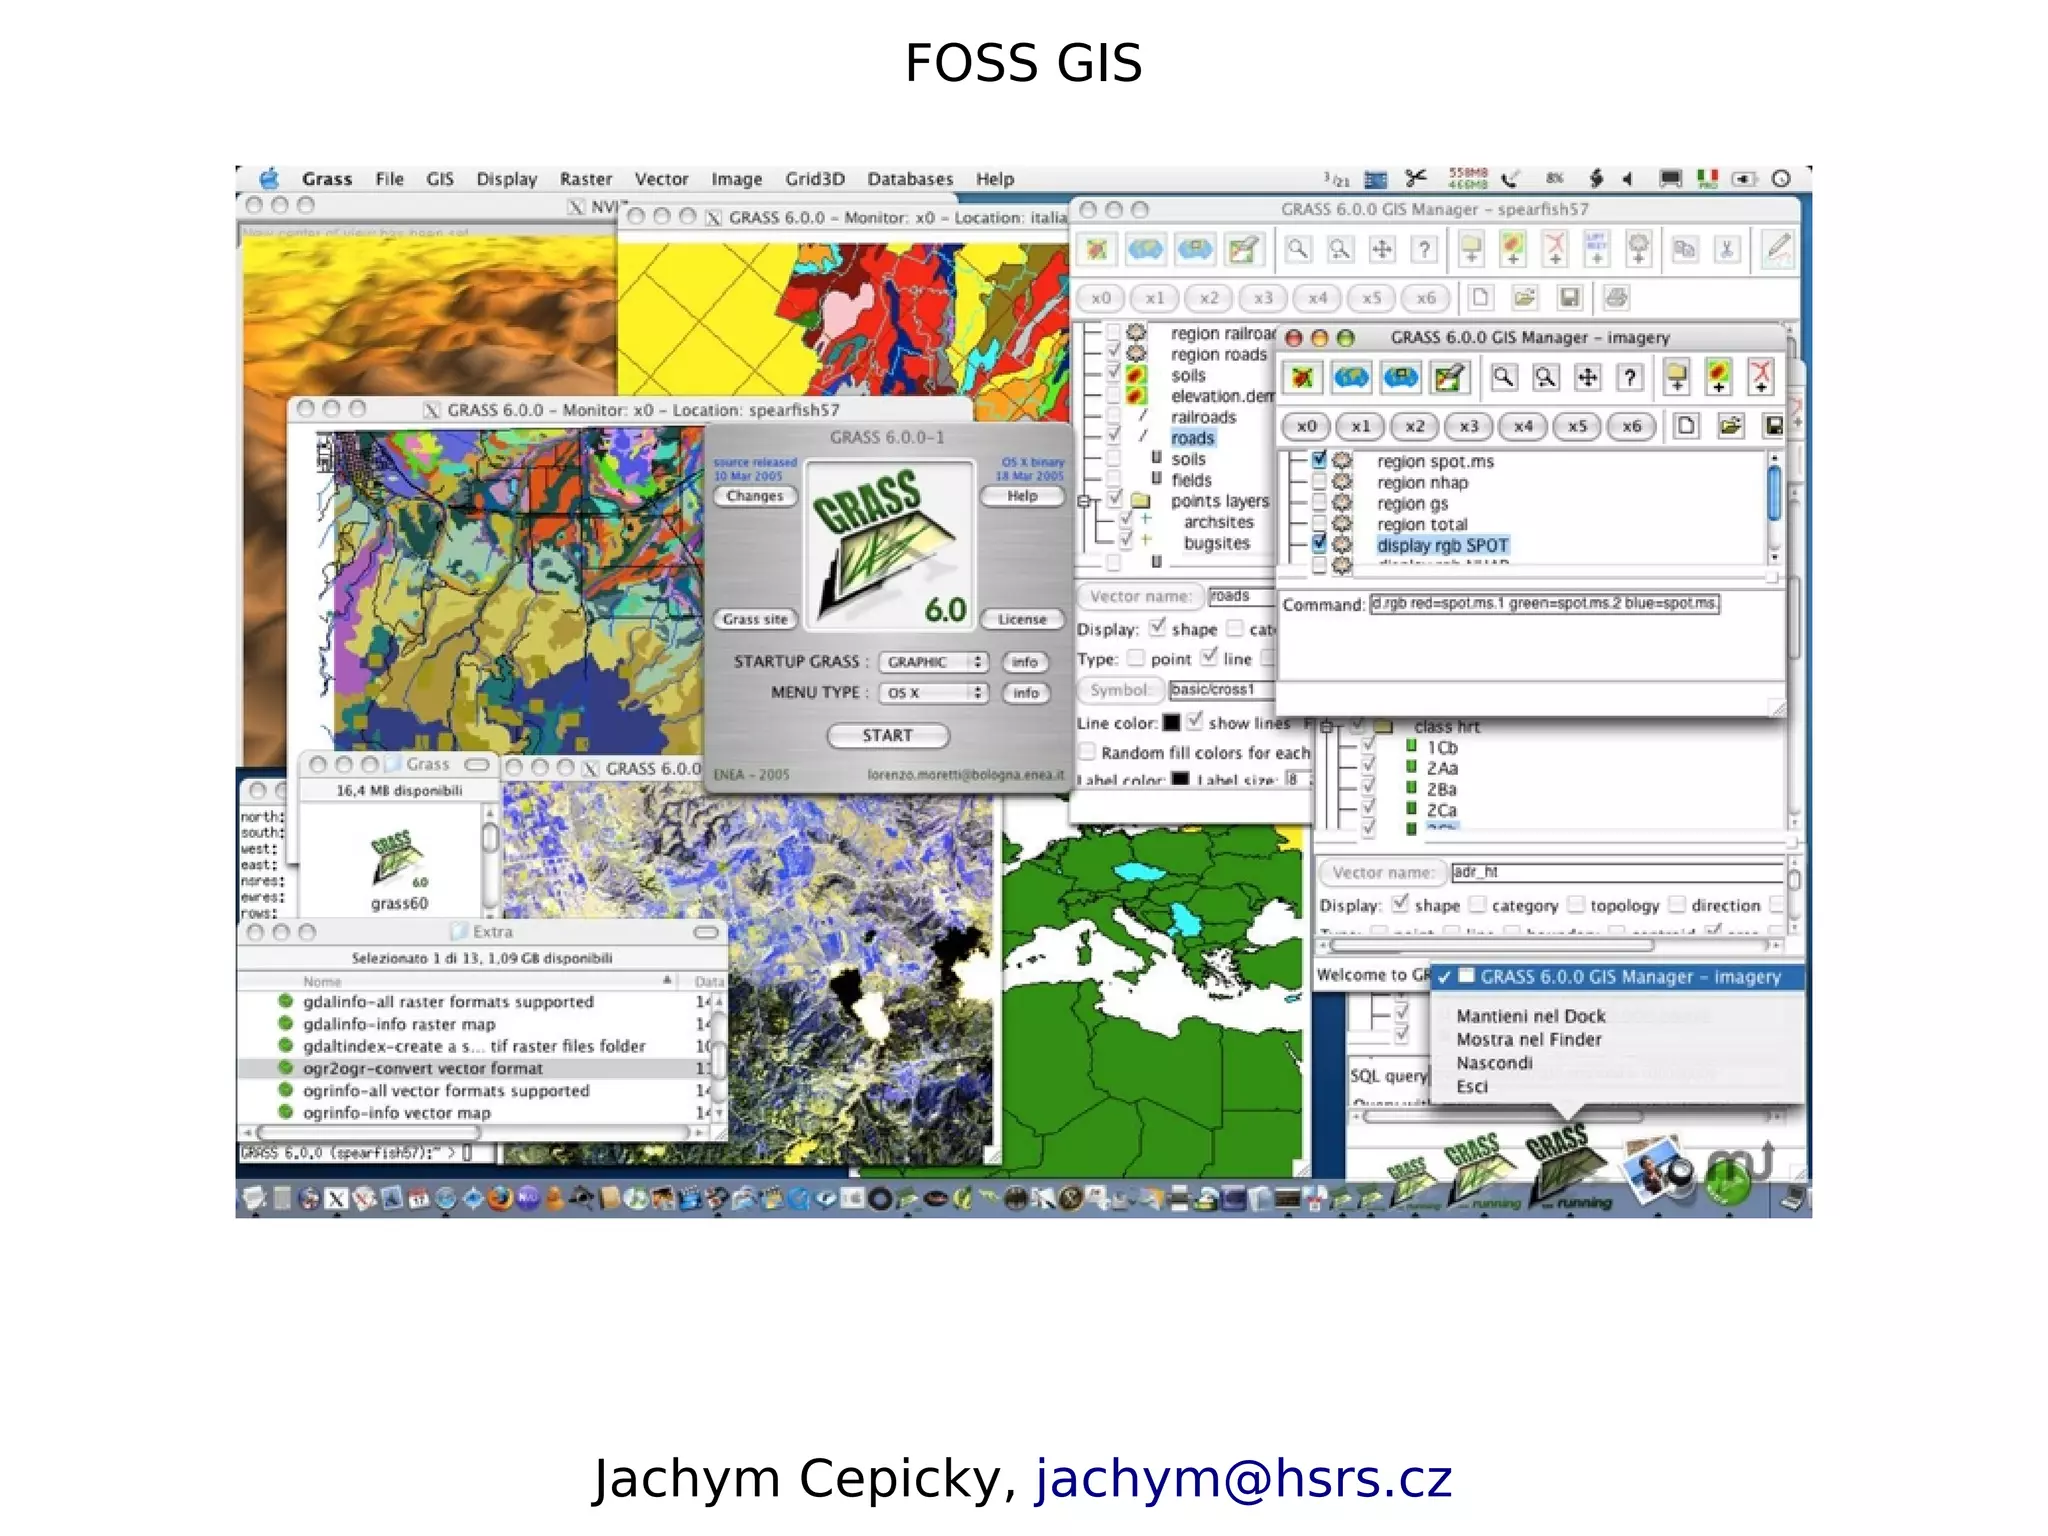Check the region total layer checkbox
The image size is (2048, 1536).
[x=1319, y=523]
